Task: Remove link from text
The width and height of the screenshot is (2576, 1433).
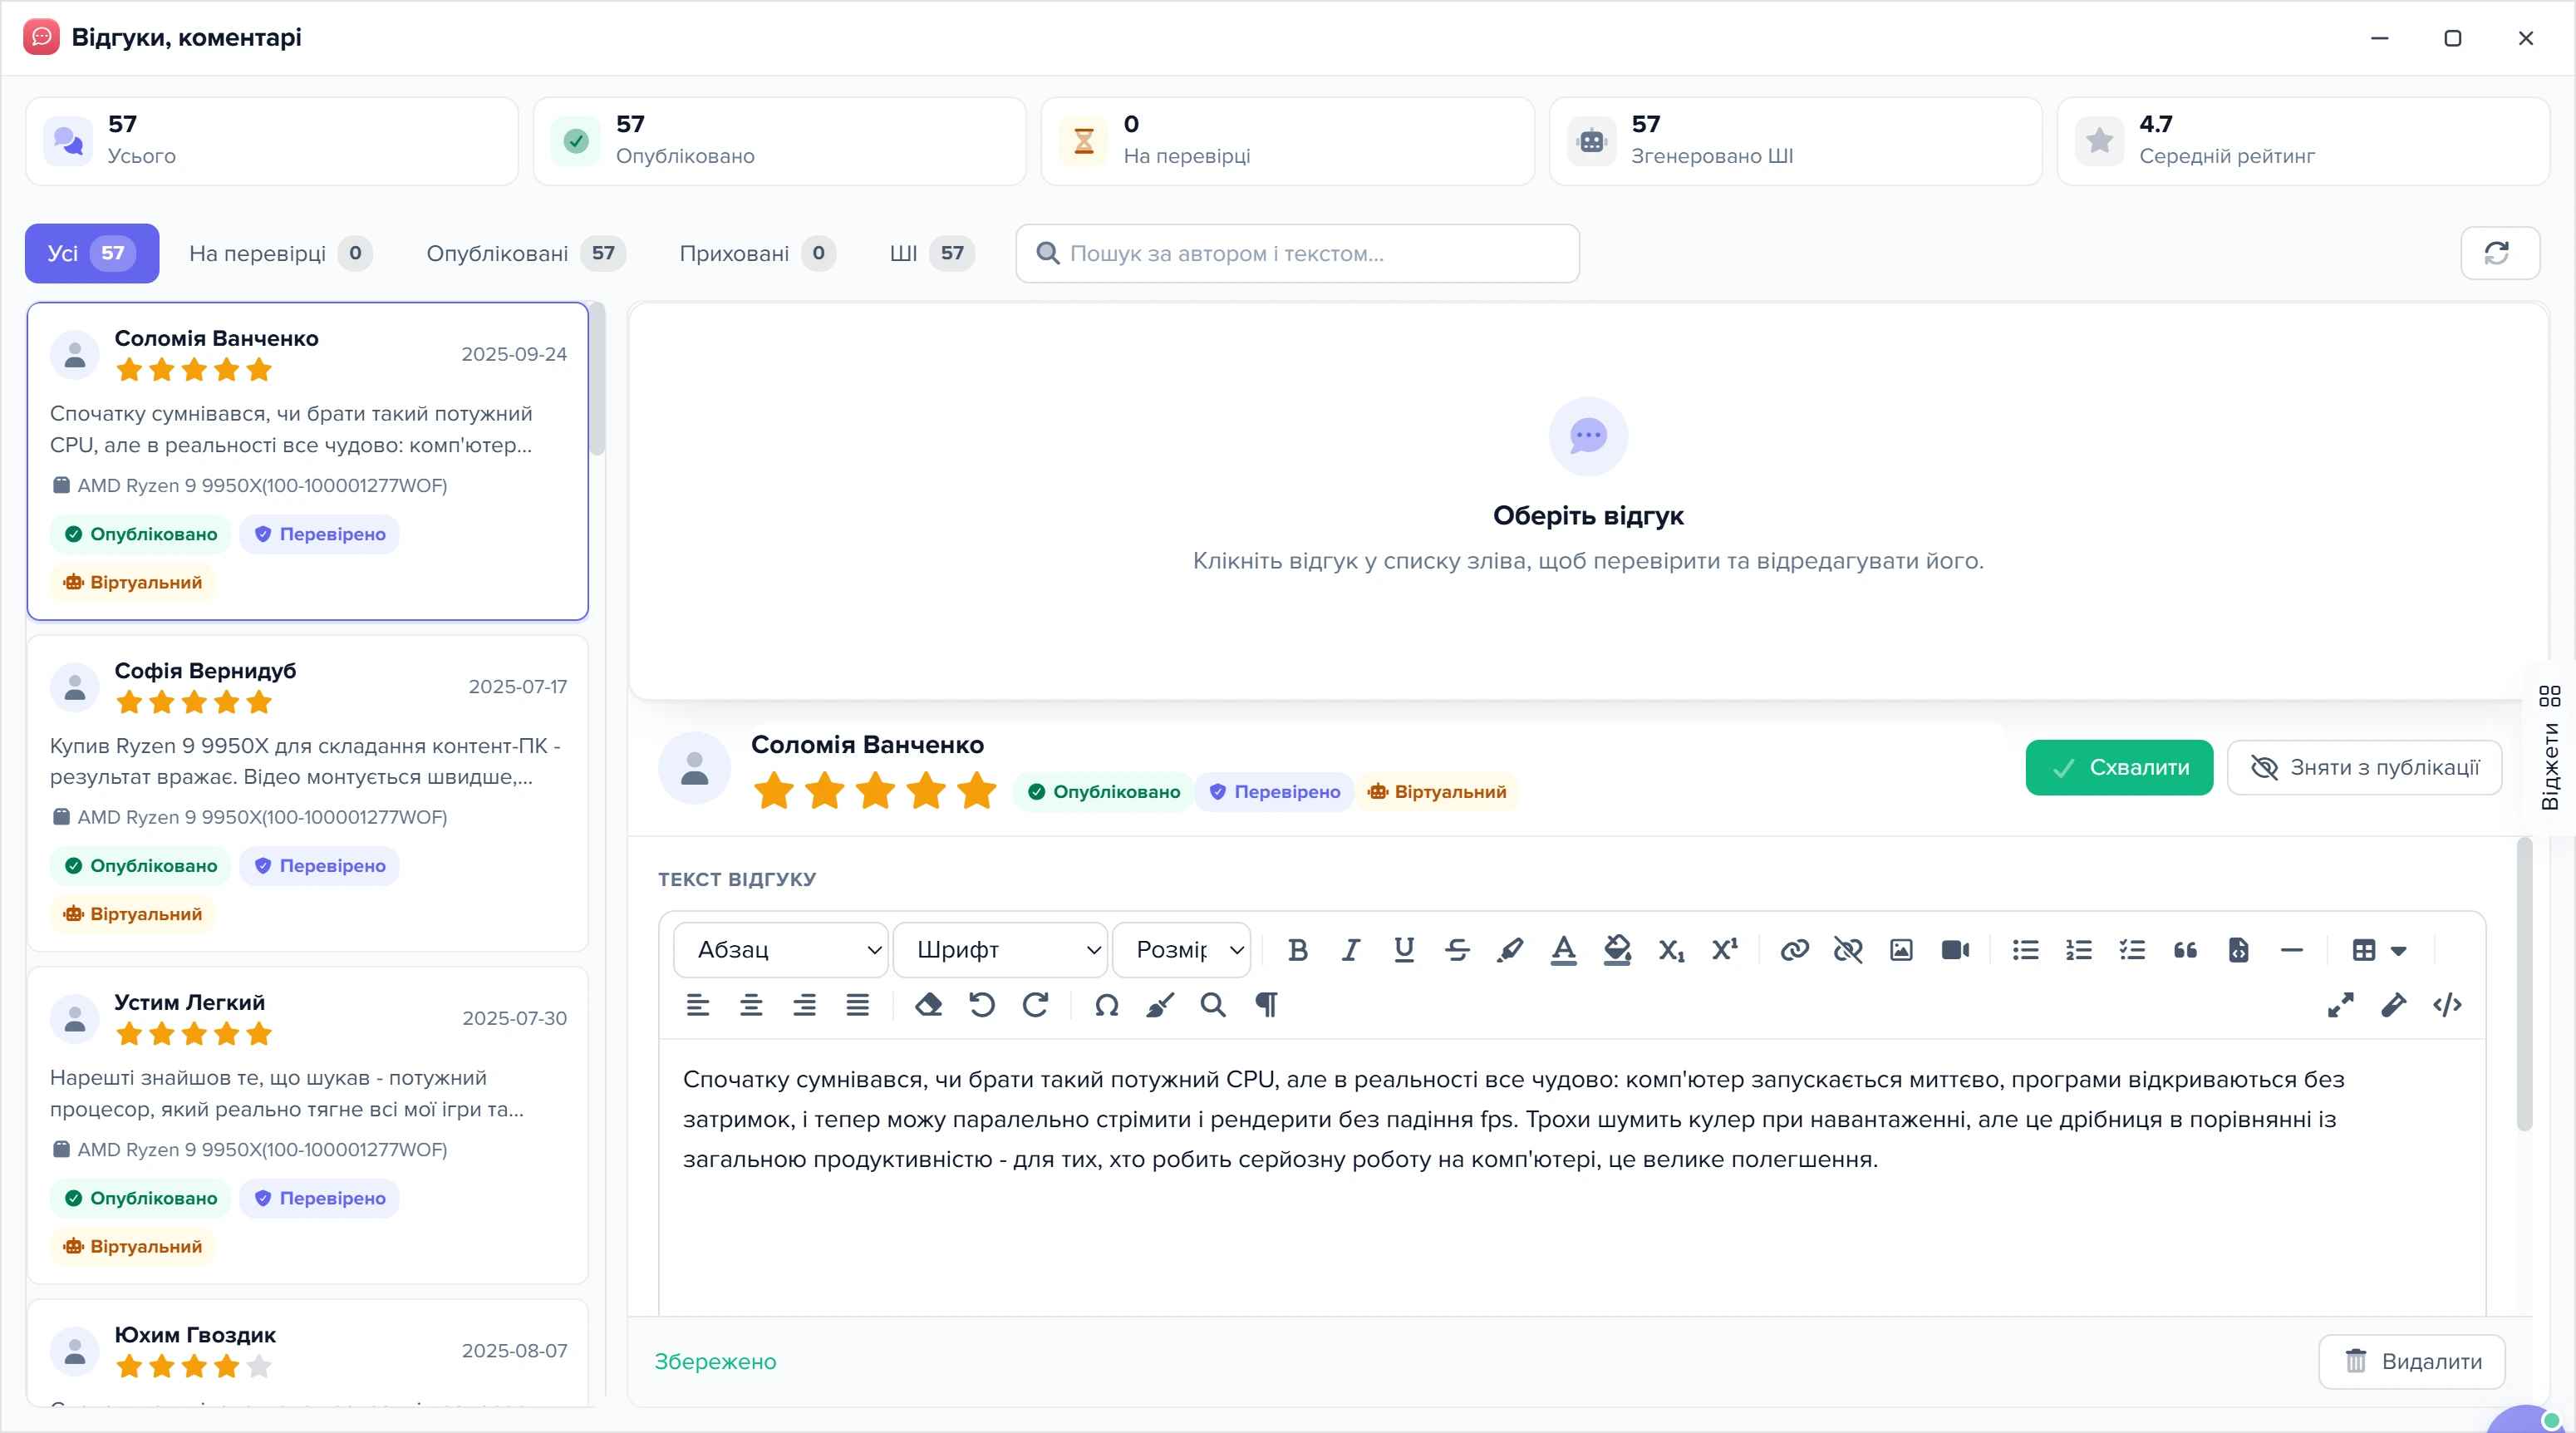Action: click(x=1848, y=950)
